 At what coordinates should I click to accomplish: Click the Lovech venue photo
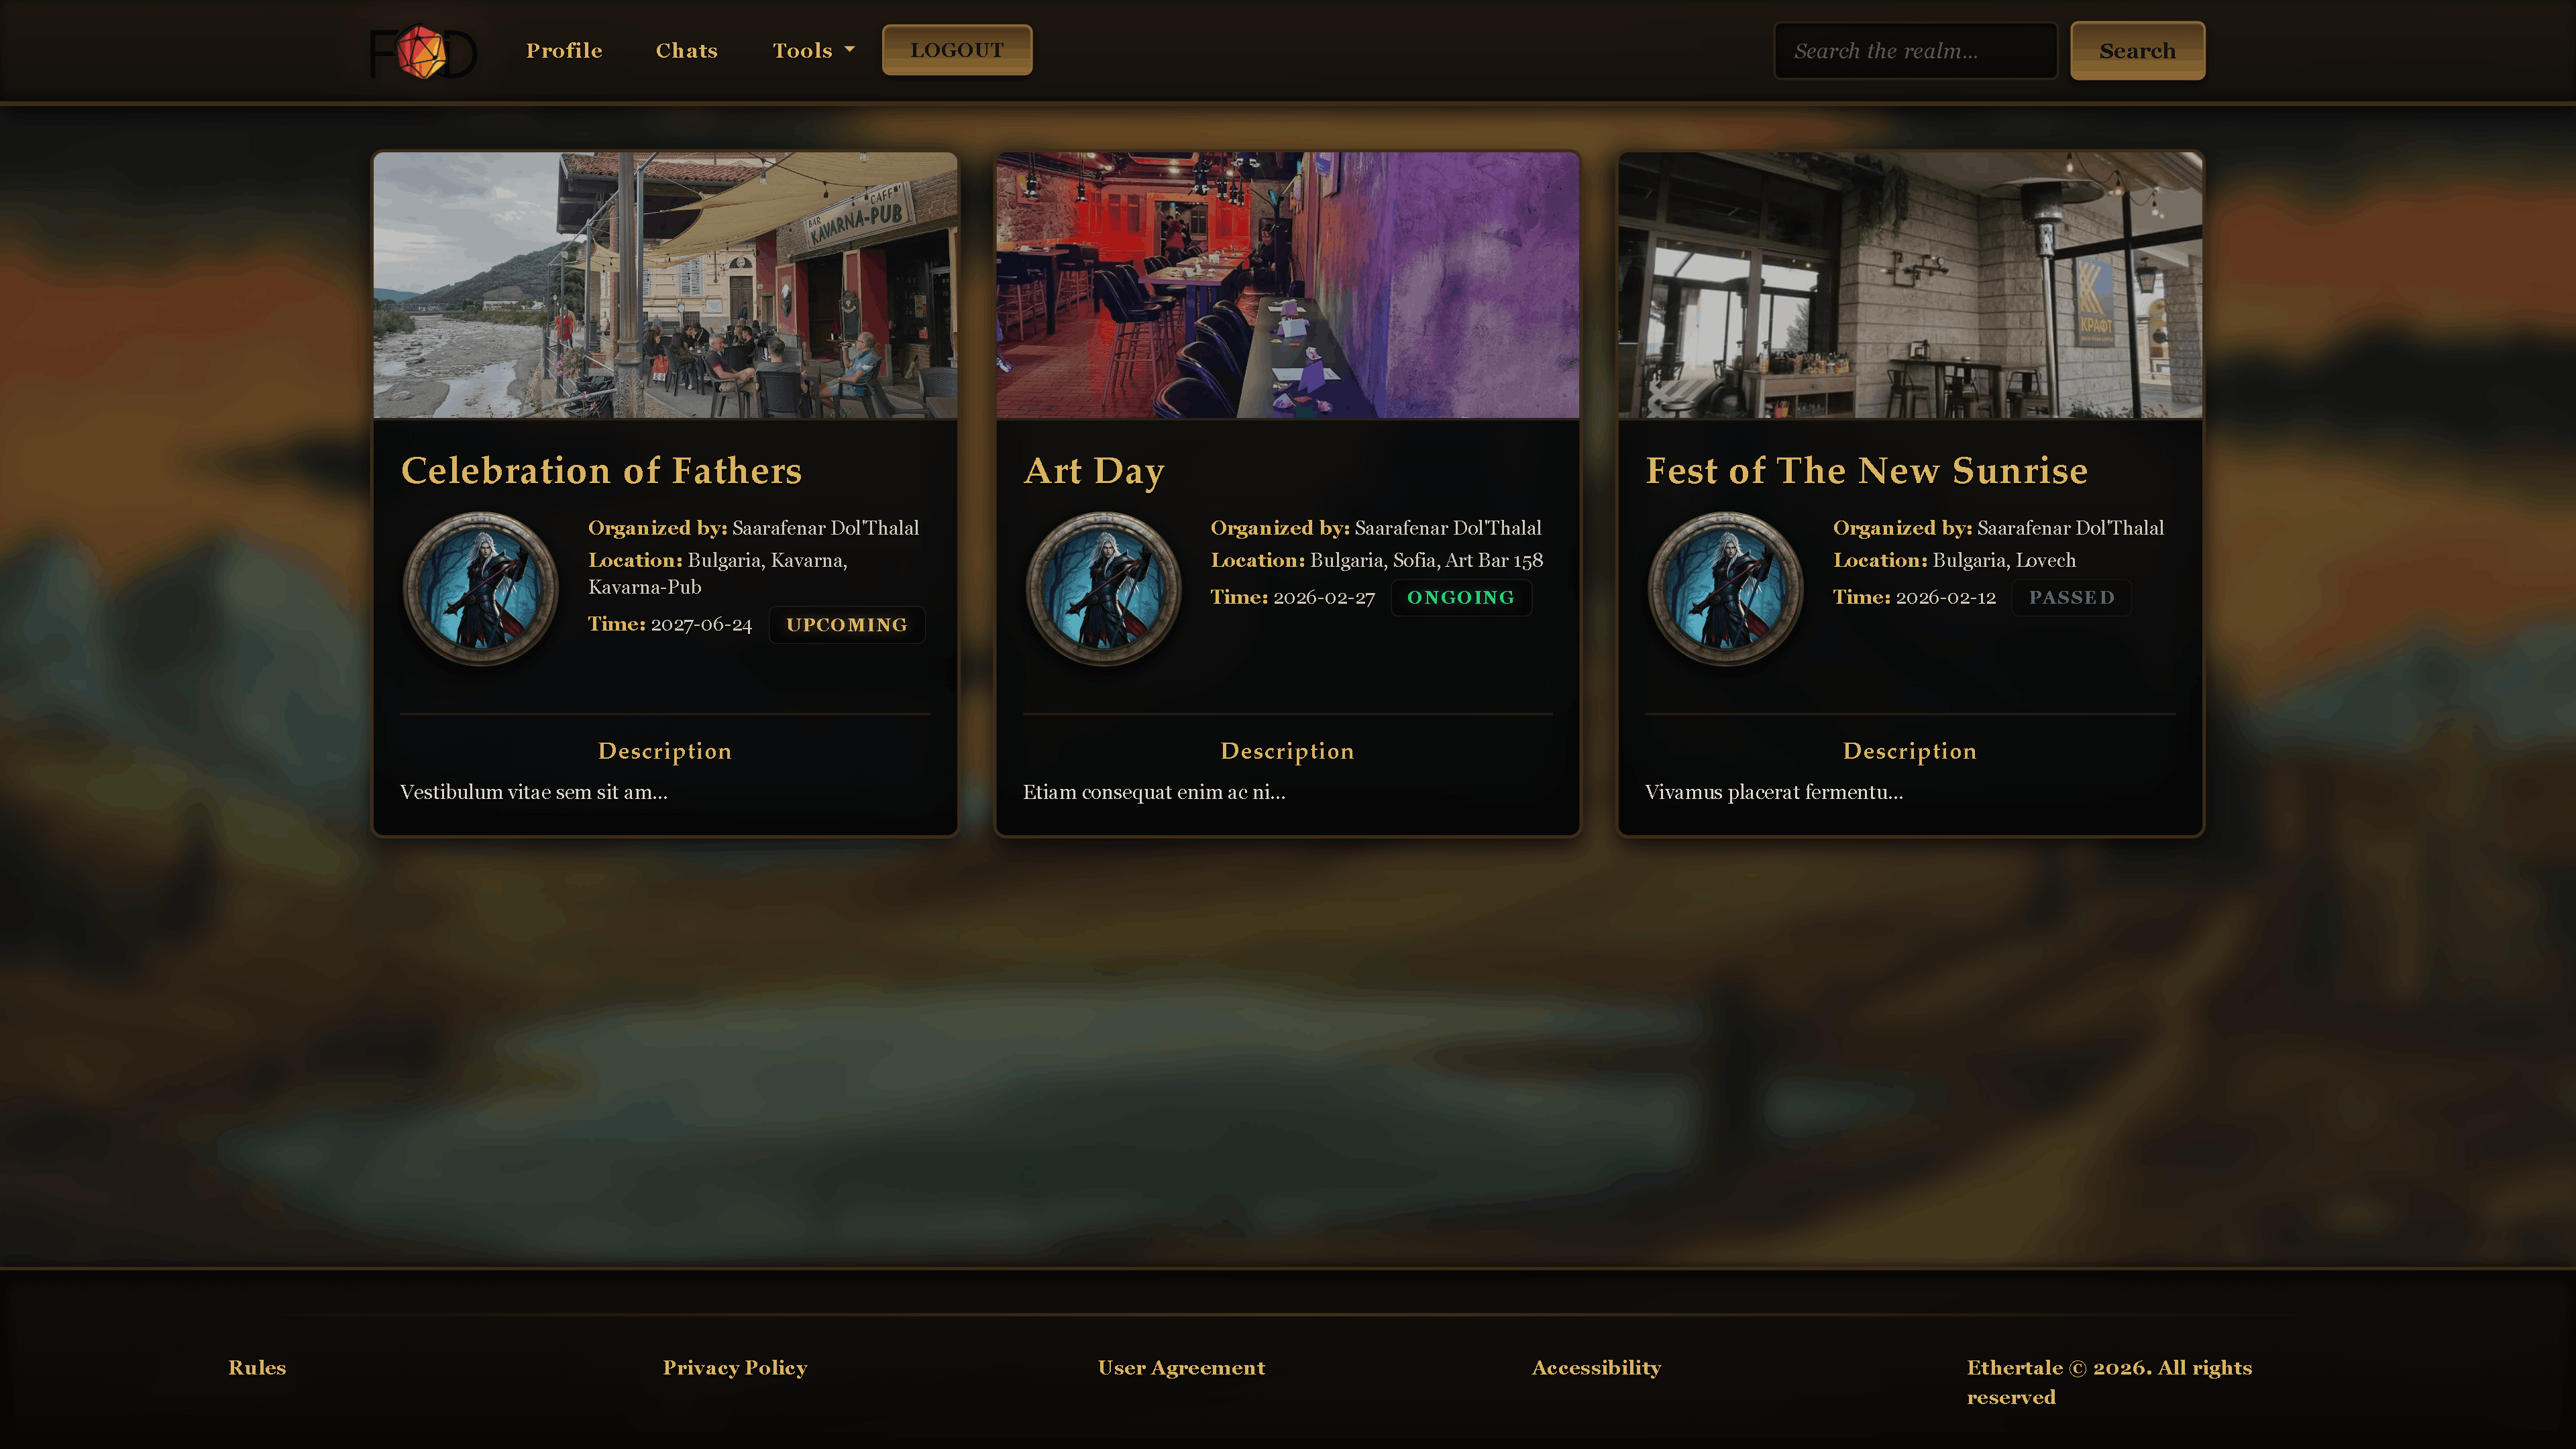pos(1909,286)
